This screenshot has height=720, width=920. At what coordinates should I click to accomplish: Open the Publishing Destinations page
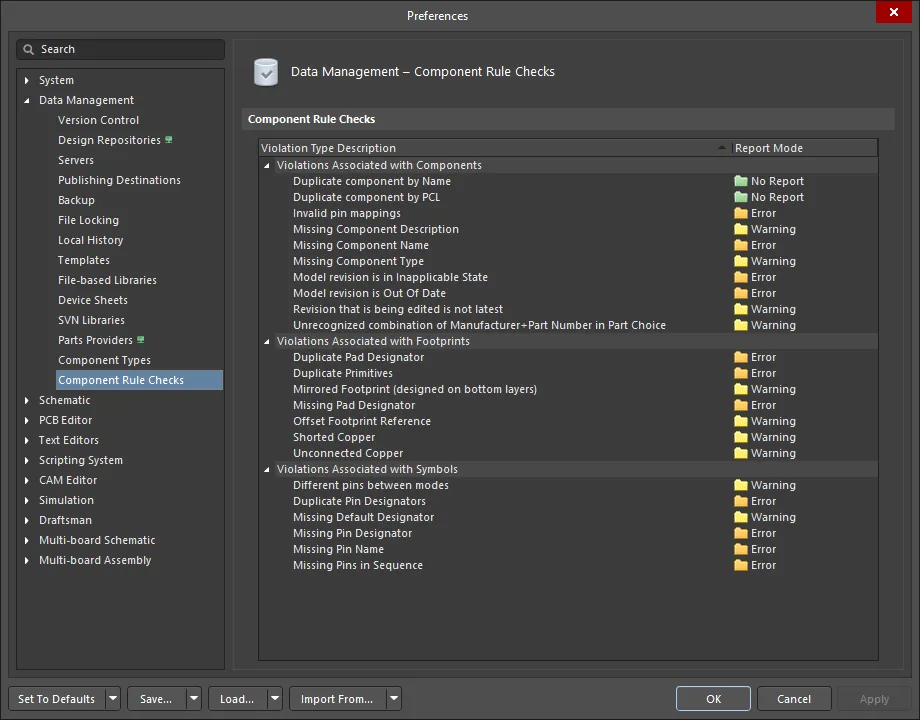119,180
